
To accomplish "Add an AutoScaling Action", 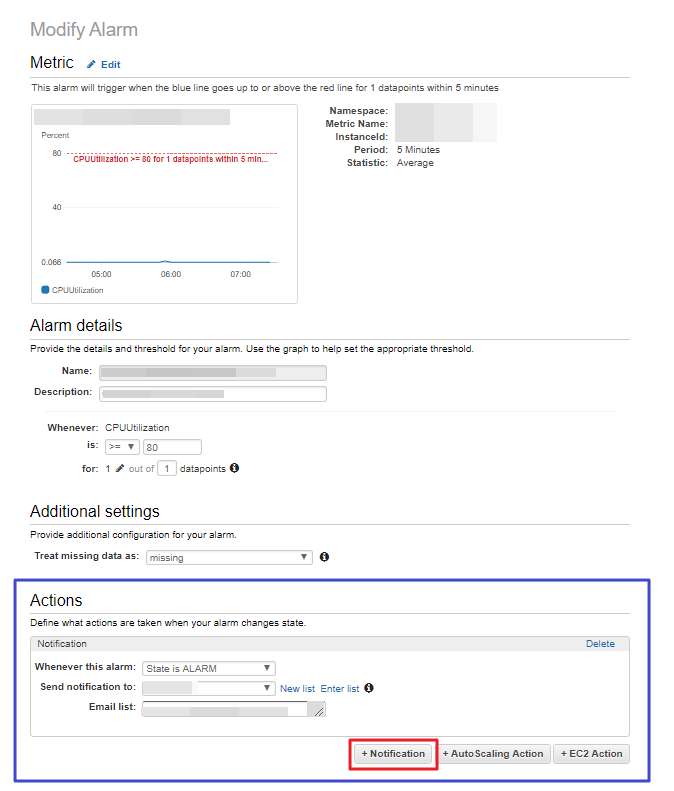I will (493, 754).
